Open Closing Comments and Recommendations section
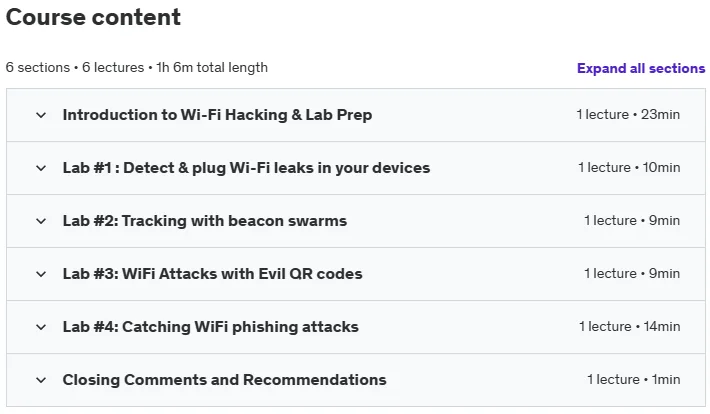The width and height of the screenshot is (710, 414). pos(225,380)
